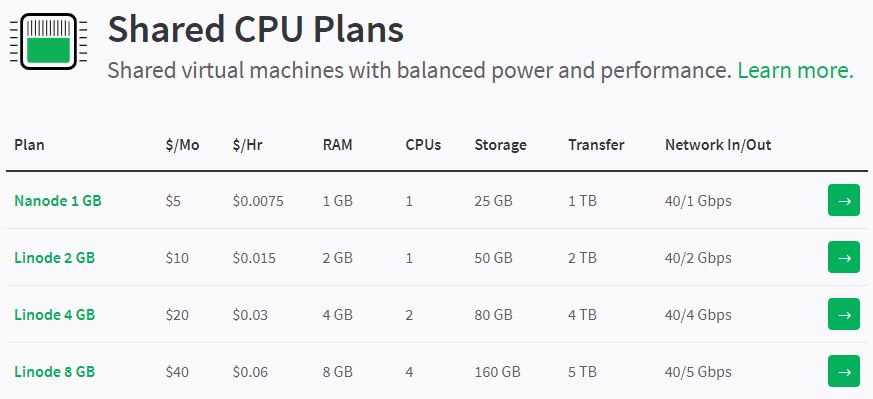Click the $/Mo column header
The height and width of the screenshot is (399, 873).
click(182, 145)
